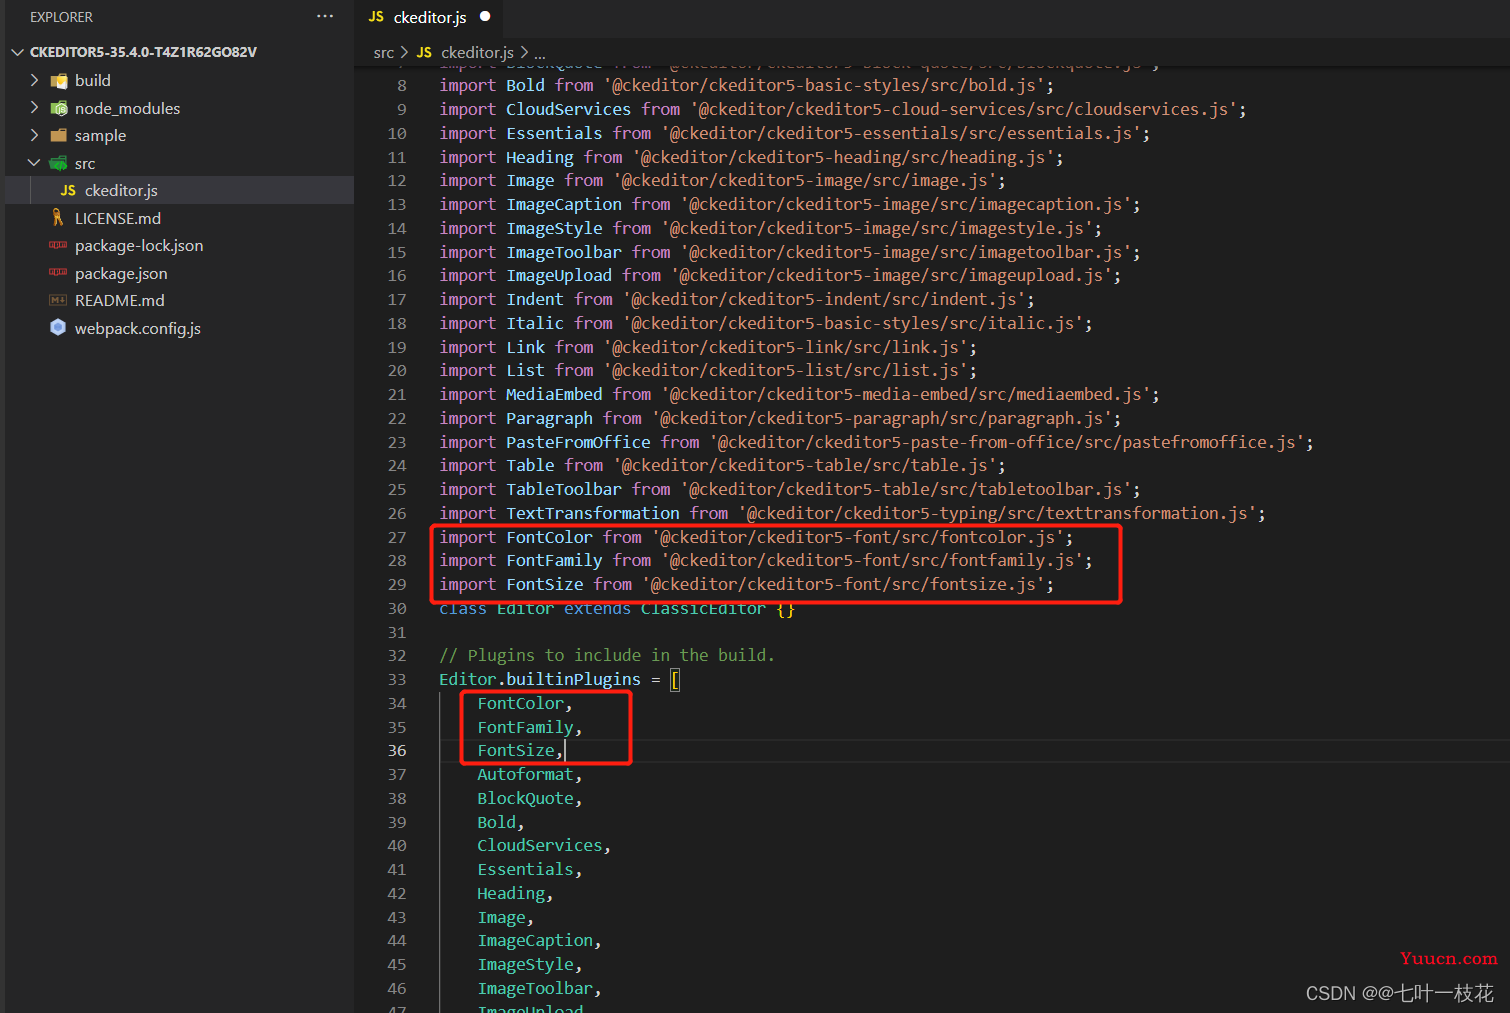Click line number 33 in gutter
Screen dimensions: 1510x1013
(x=397, y=679)
